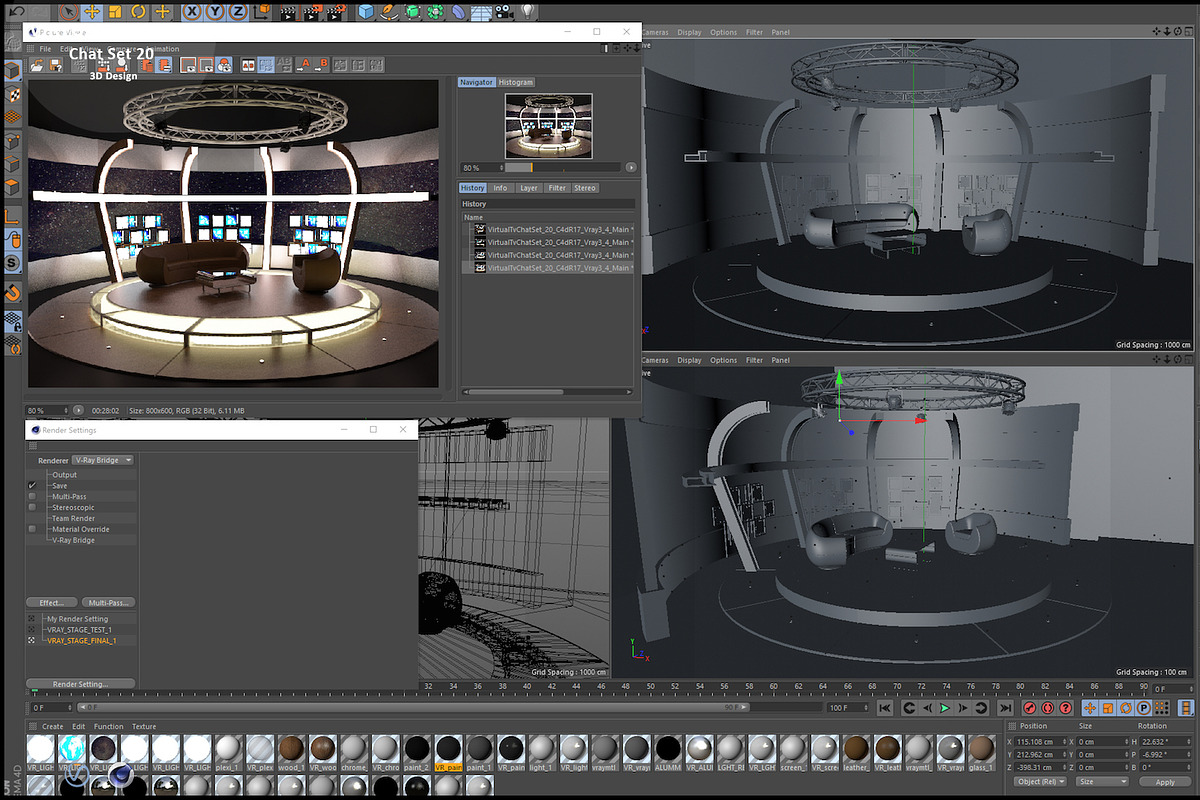Switch to the Navigator tab
Viewport: 1200px width, 800px height.
click(x=476, y=82)
